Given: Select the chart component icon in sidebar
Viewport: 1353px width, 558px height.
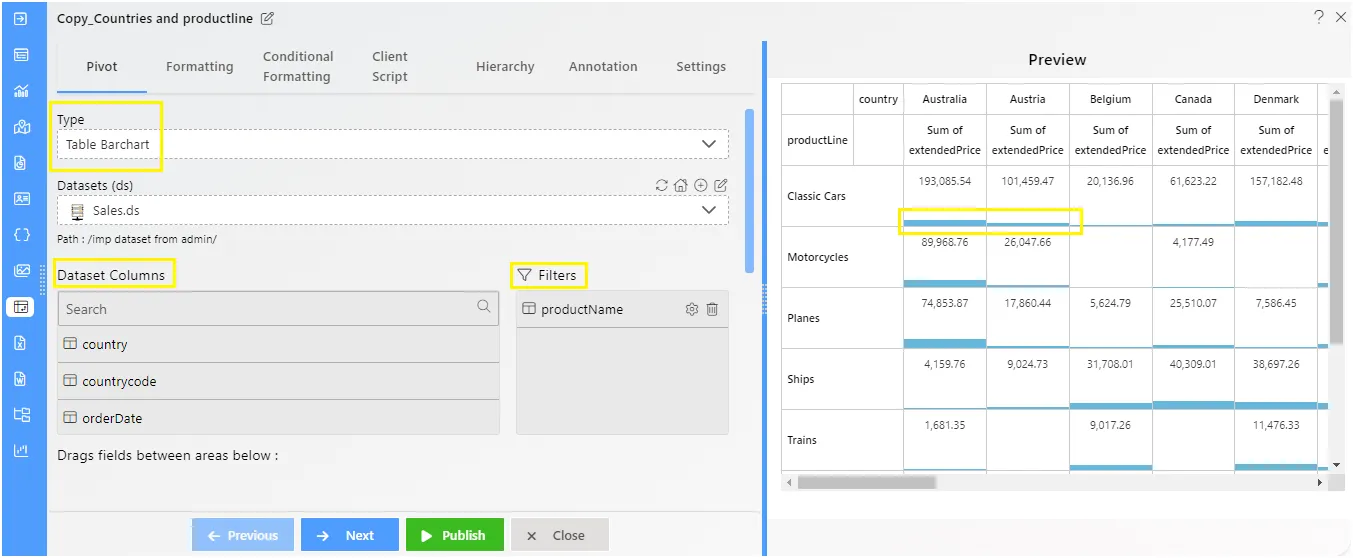Looking at the screenshot, I should pyautogui.click(x=21, y=91).
